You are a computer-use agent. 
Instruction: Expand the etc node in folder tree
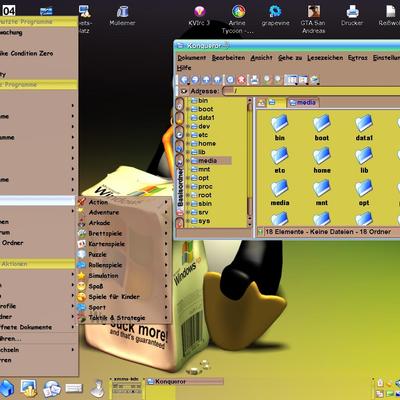pyautogui.click(x=188, y=135)
